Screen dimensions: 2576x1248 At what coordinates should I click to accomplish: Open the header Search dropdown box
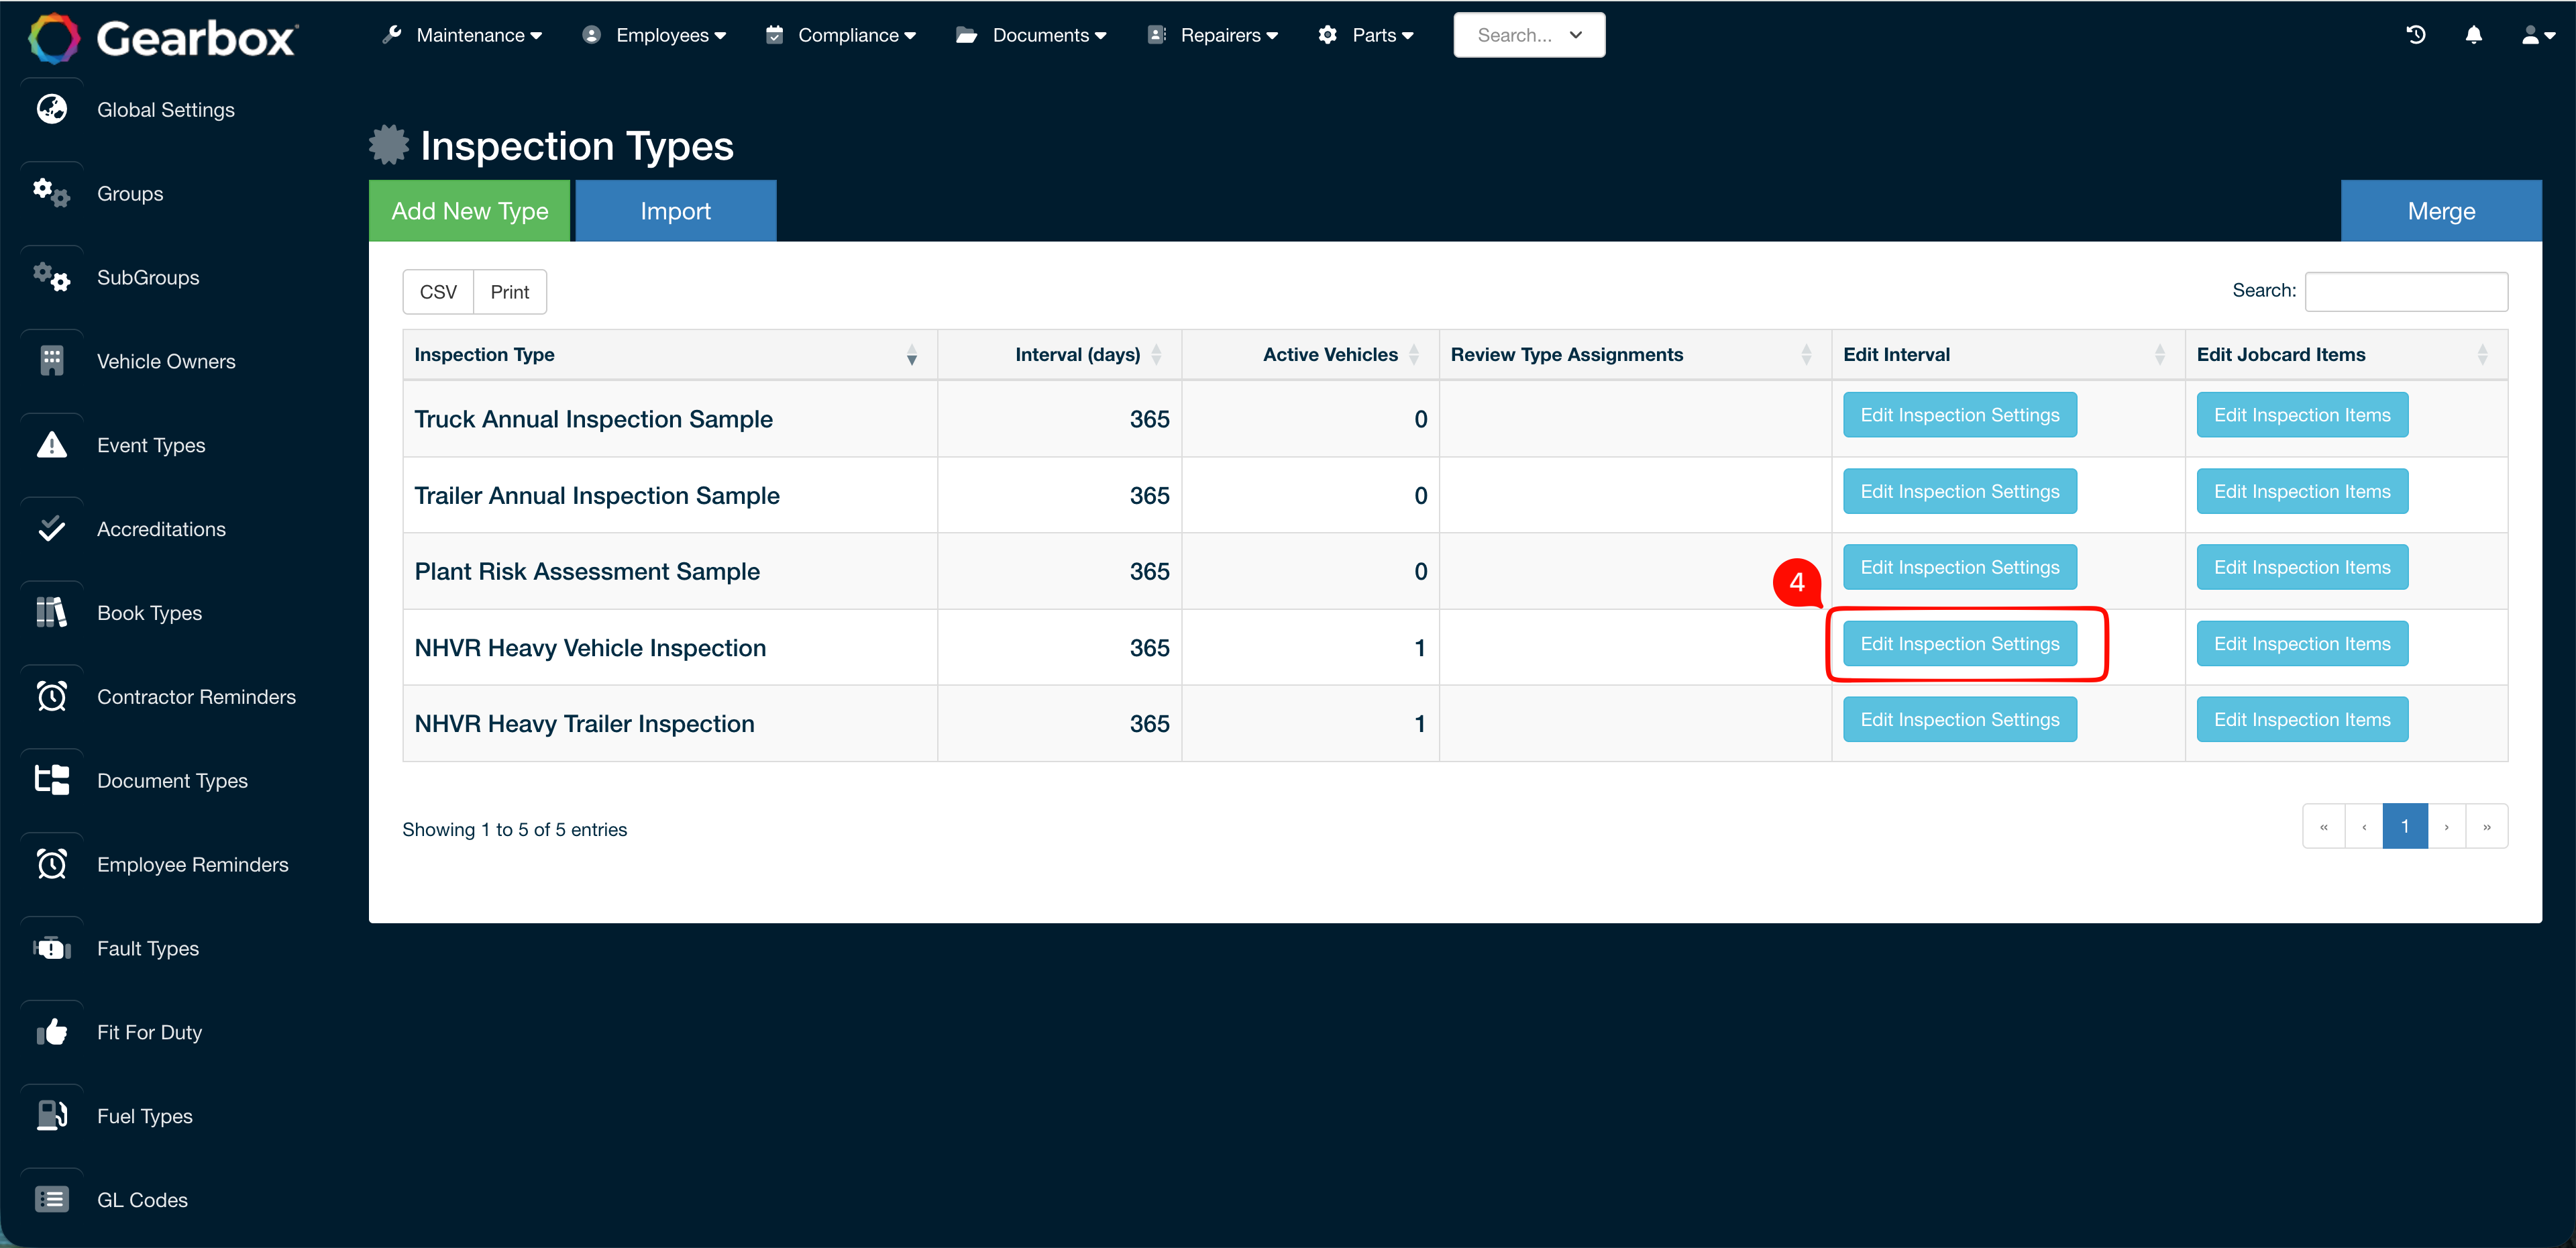(1529, 35)
